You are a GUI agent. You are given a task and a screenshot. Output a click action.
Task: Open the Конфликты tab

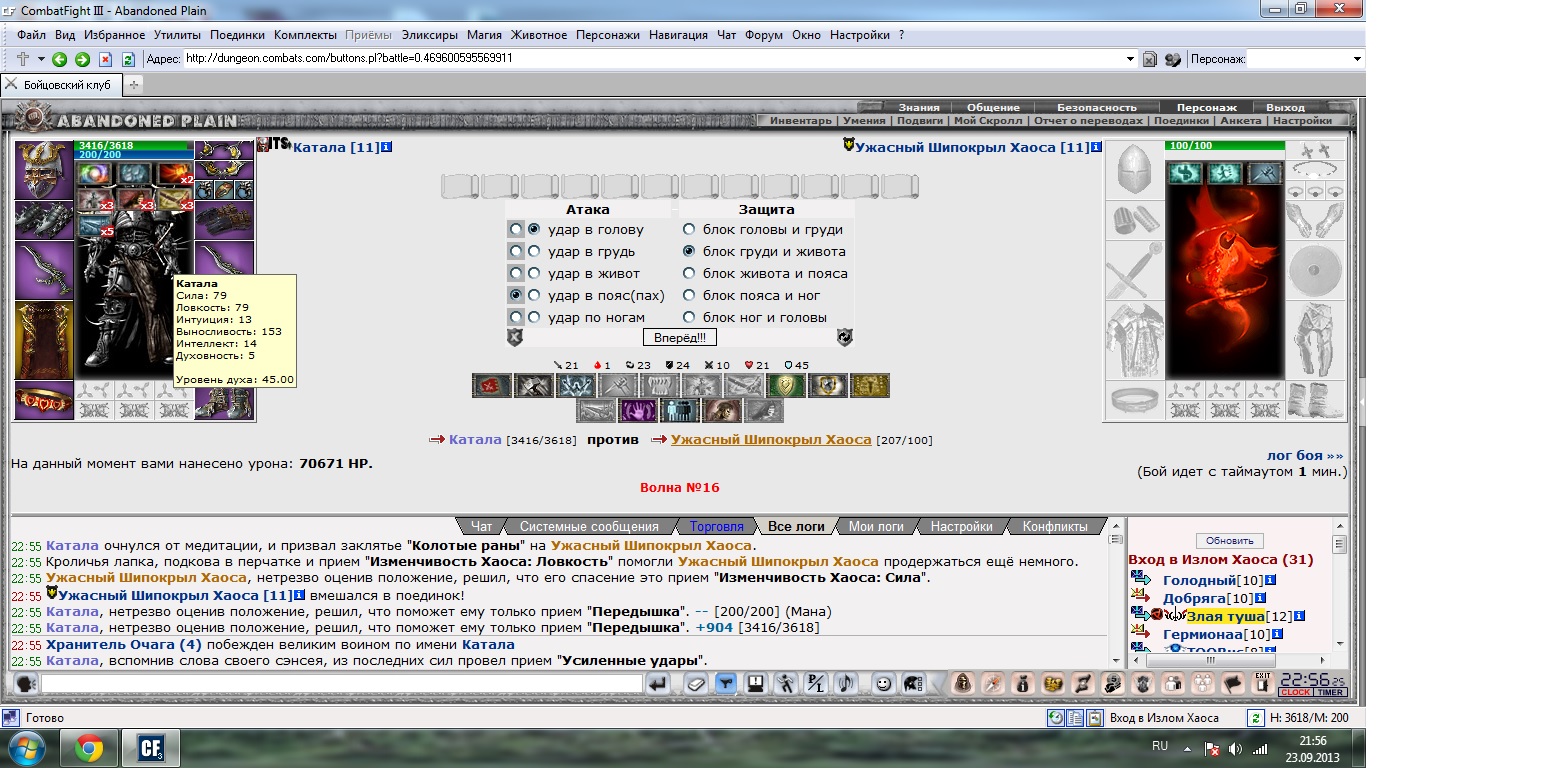[x=1054, y=526]
